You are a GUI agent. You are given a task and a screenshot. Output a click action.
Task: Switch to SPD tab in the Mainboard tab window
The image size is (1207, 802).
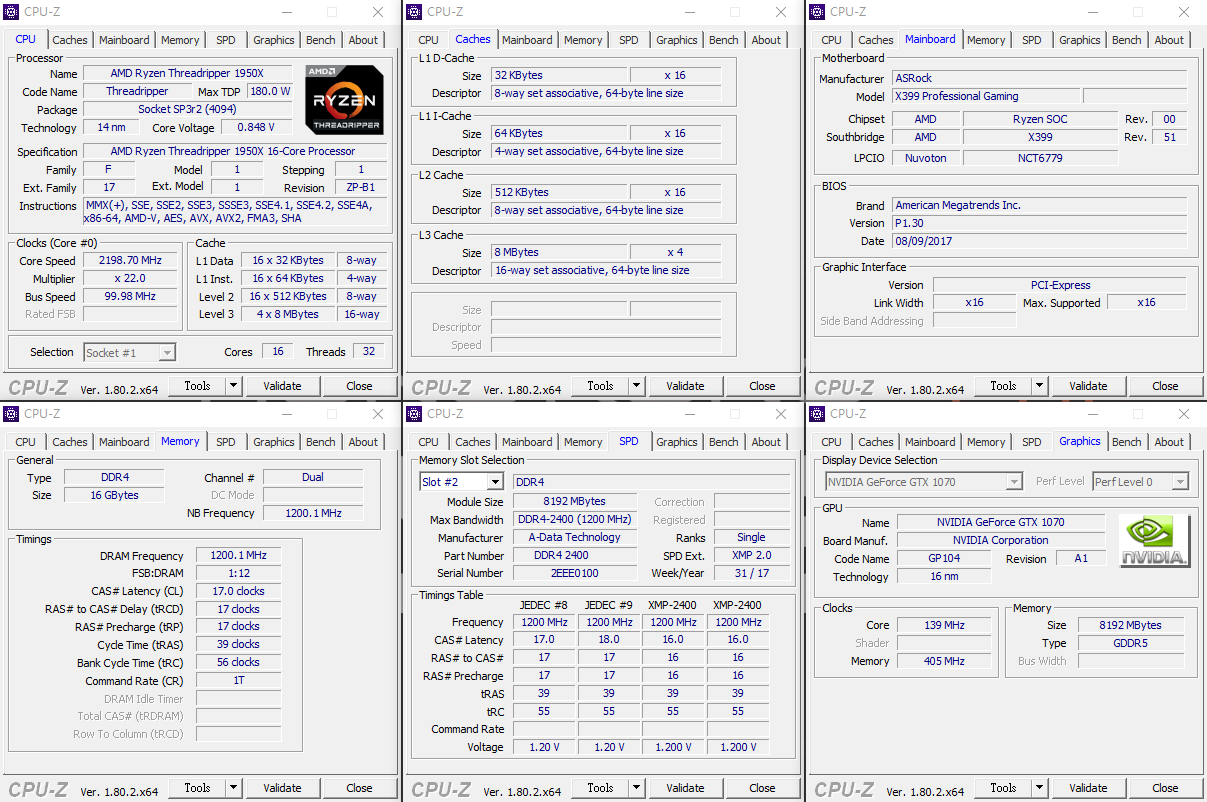1032,40
